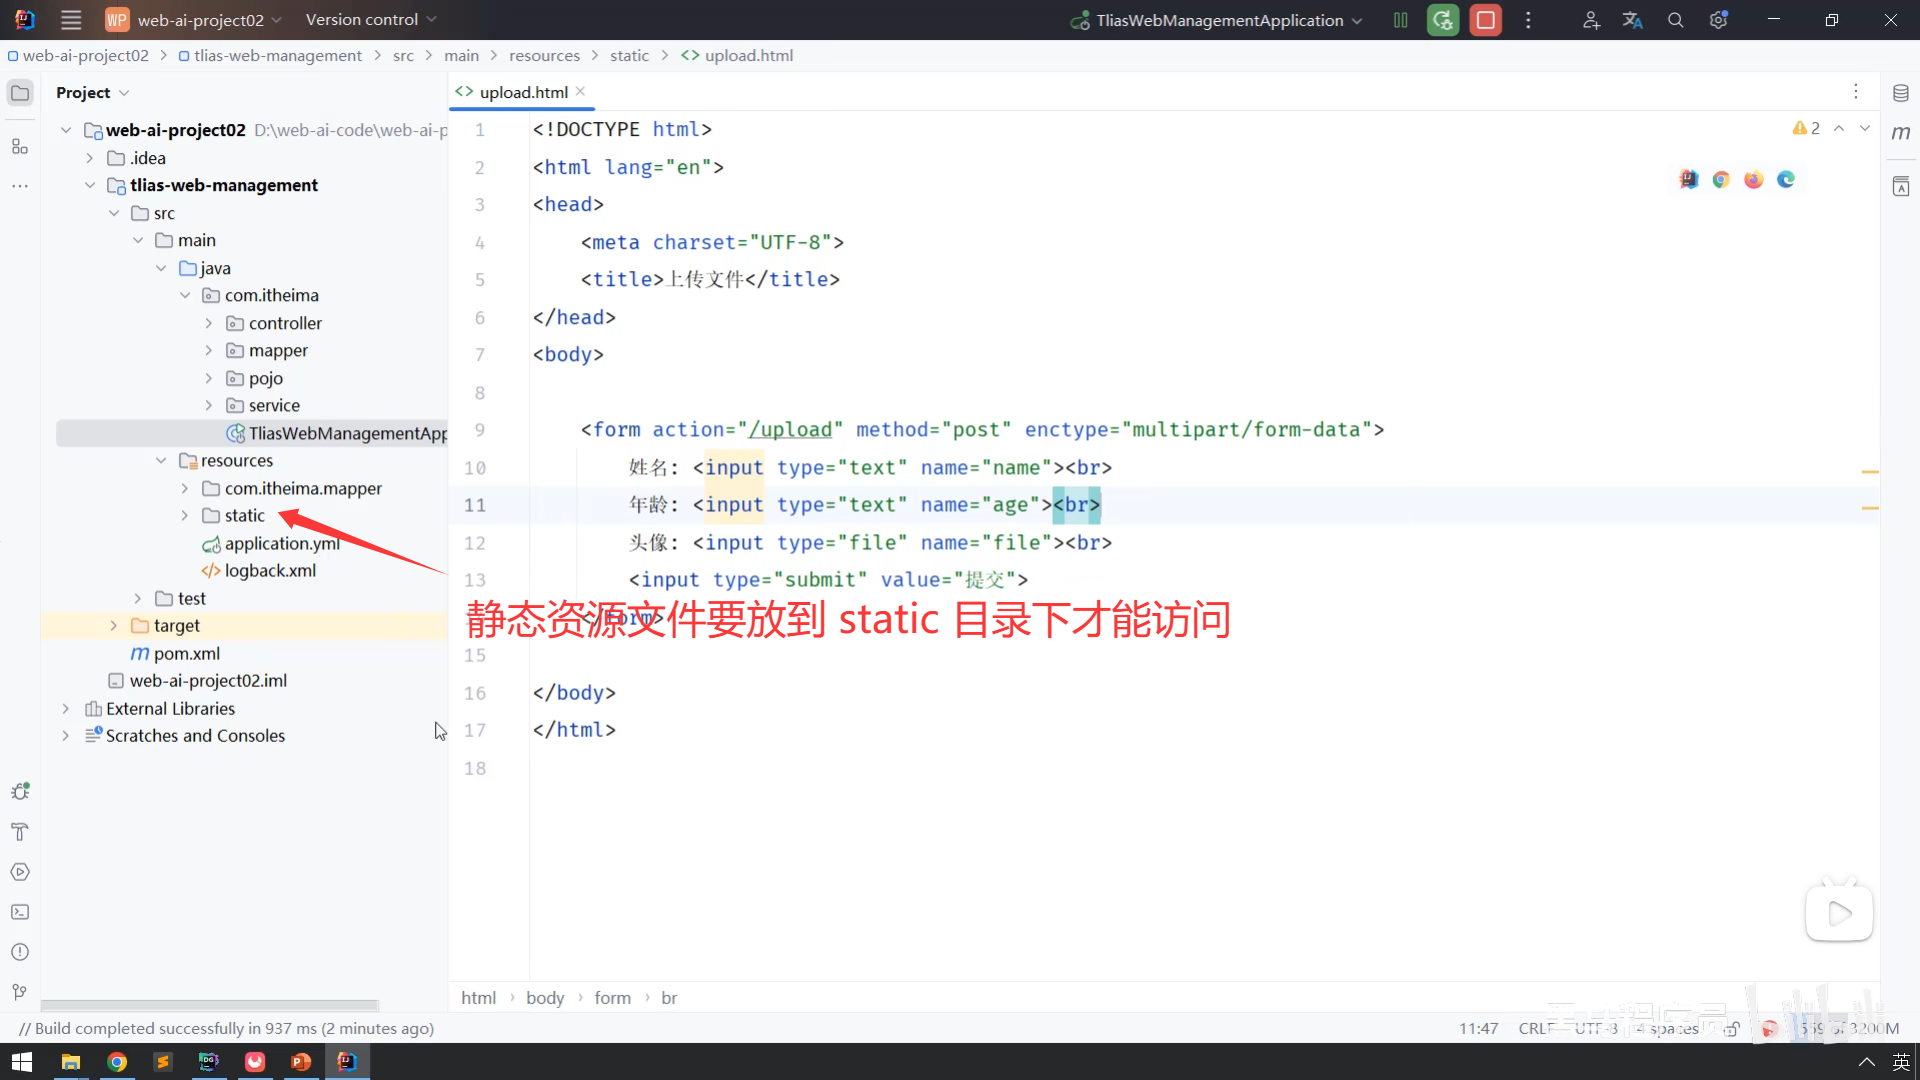This screenshot has height=1080, width=1920.
Task: Open the Database tool window icon
Action: [x=1901, y=93]
